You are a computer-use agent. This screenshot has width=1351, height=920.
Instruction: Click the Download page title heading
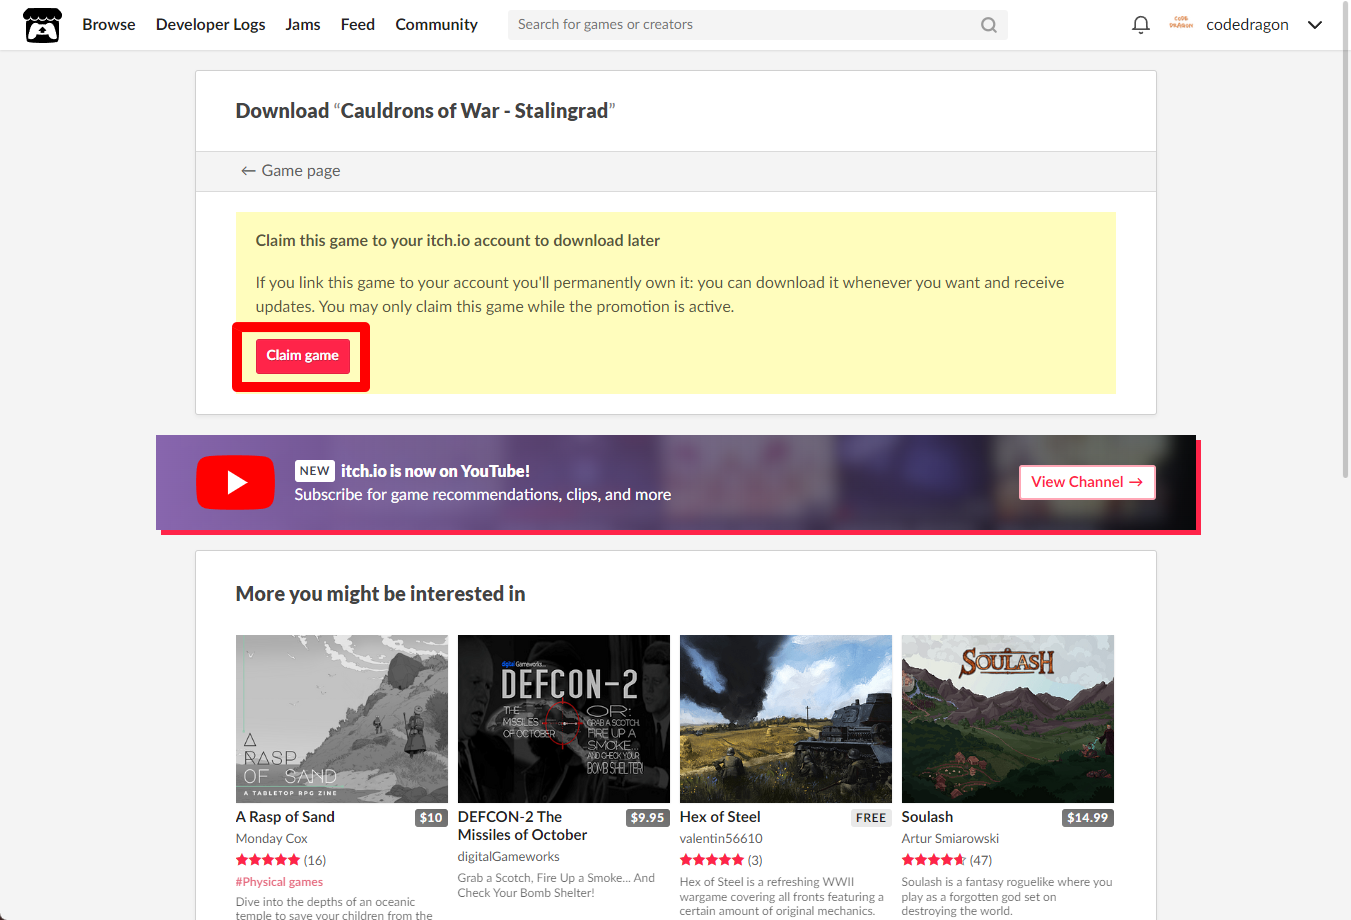[x=425, y=111]
